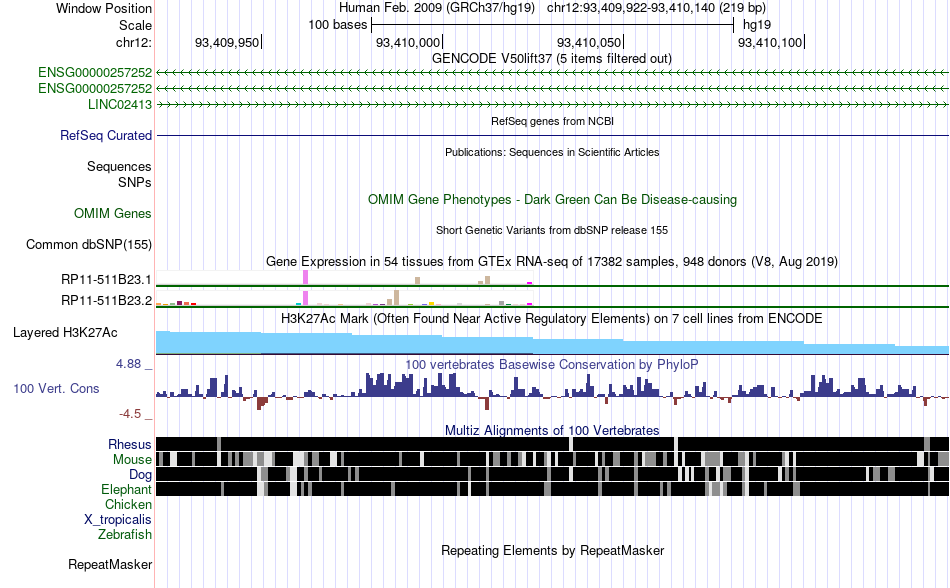Click the chr12:93,409,922-93,410,140 position text

(656, 8)
